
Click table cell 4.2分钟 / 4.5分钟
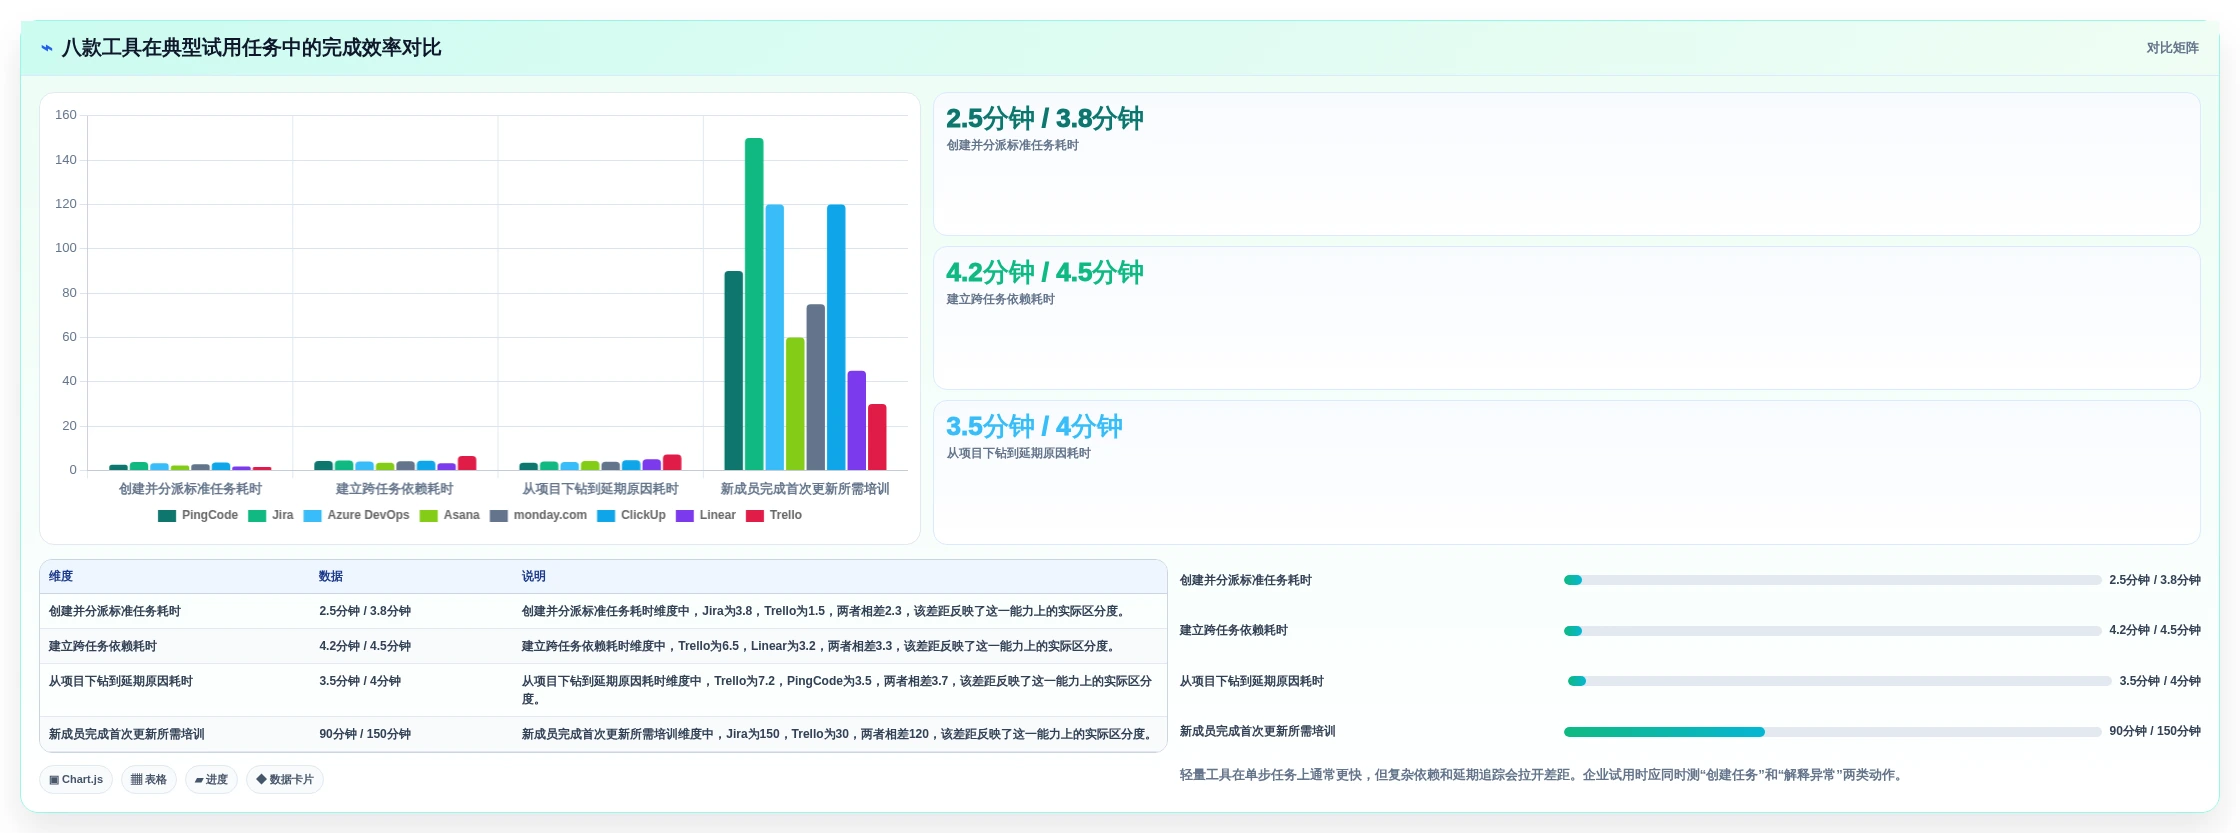tap(365, 646)
